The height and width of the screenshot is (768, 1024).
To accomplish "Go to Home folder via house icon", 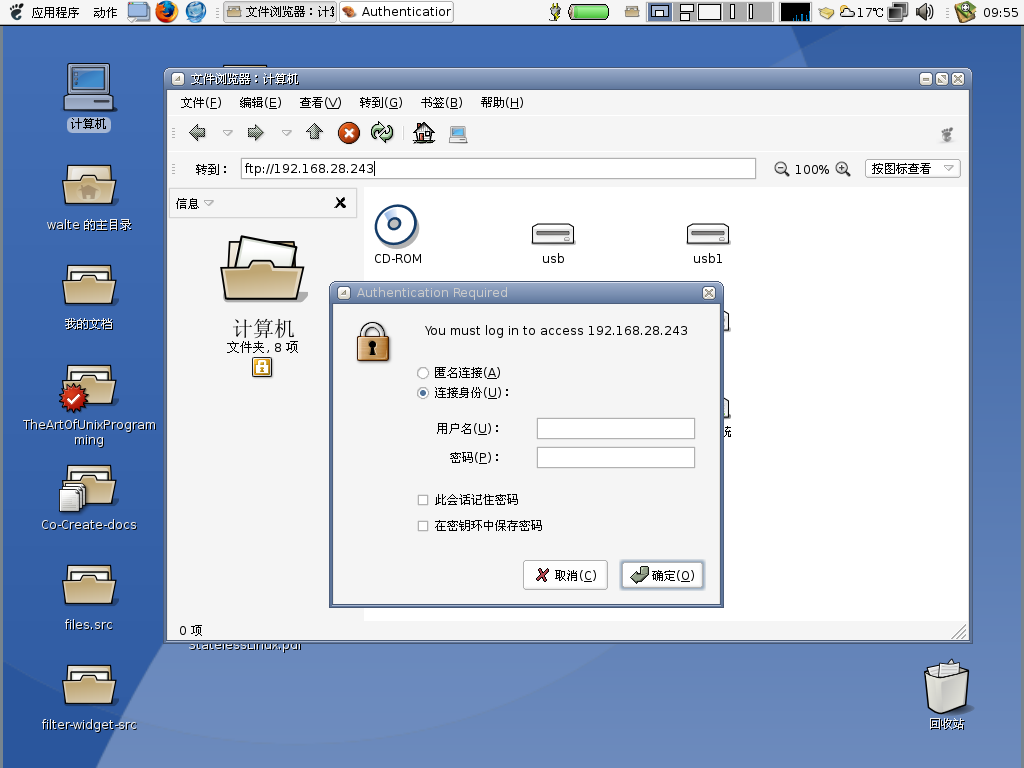I will [424, 133].
